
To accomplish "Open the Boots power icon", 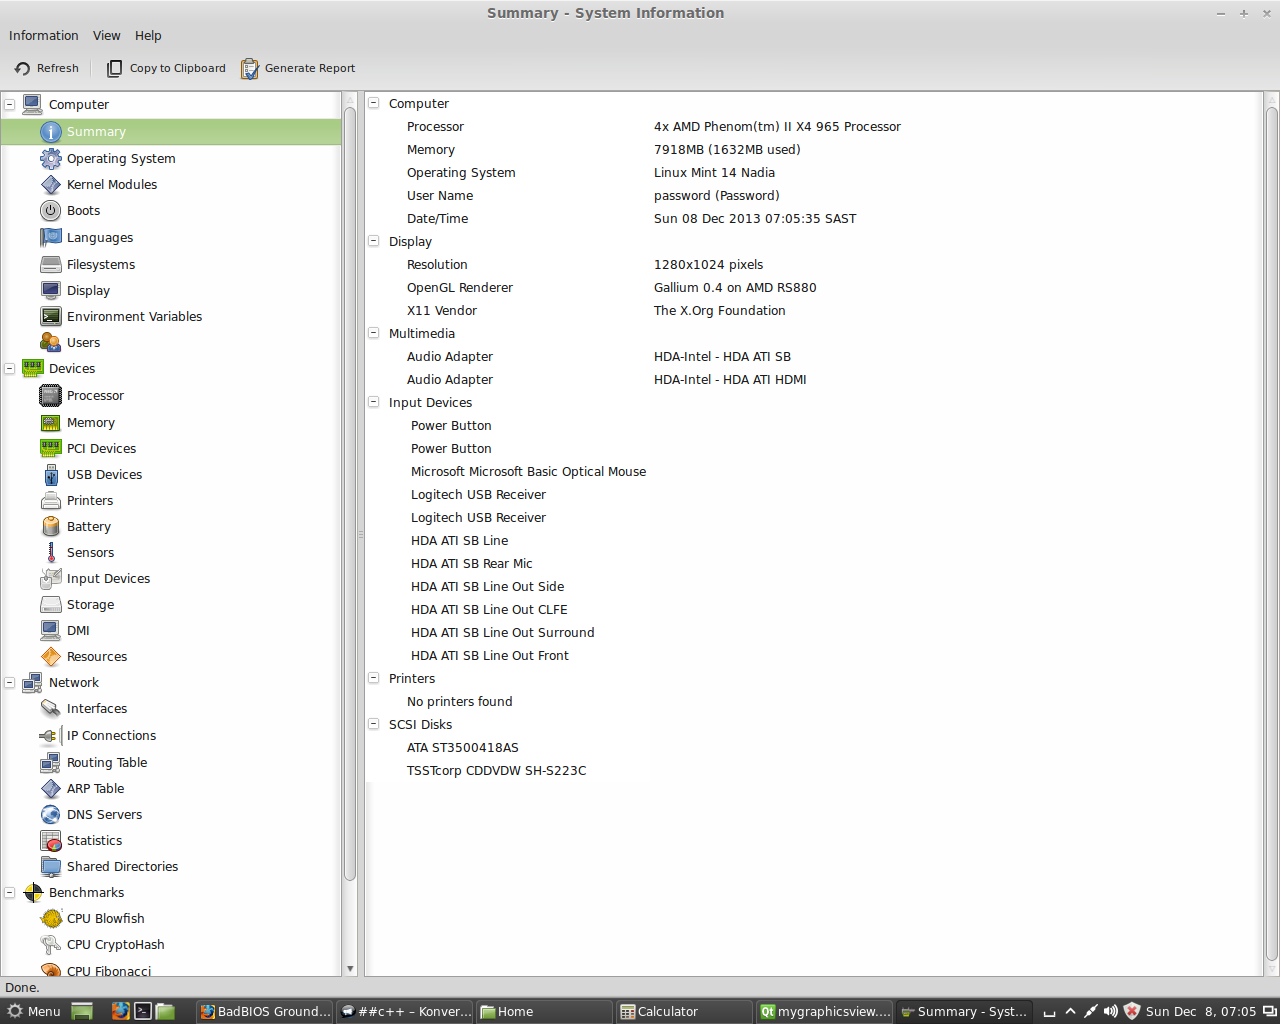I will [x=51, y=210].
